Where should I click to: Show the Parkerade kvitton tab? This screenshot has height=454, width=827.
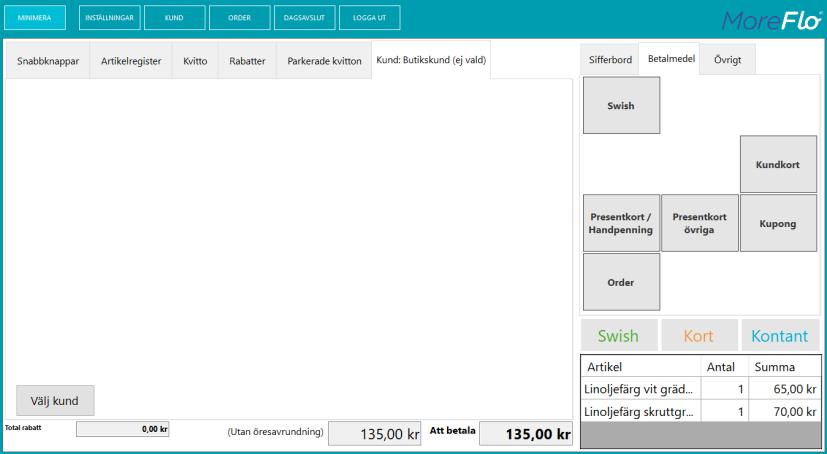[x=324, y=61]
